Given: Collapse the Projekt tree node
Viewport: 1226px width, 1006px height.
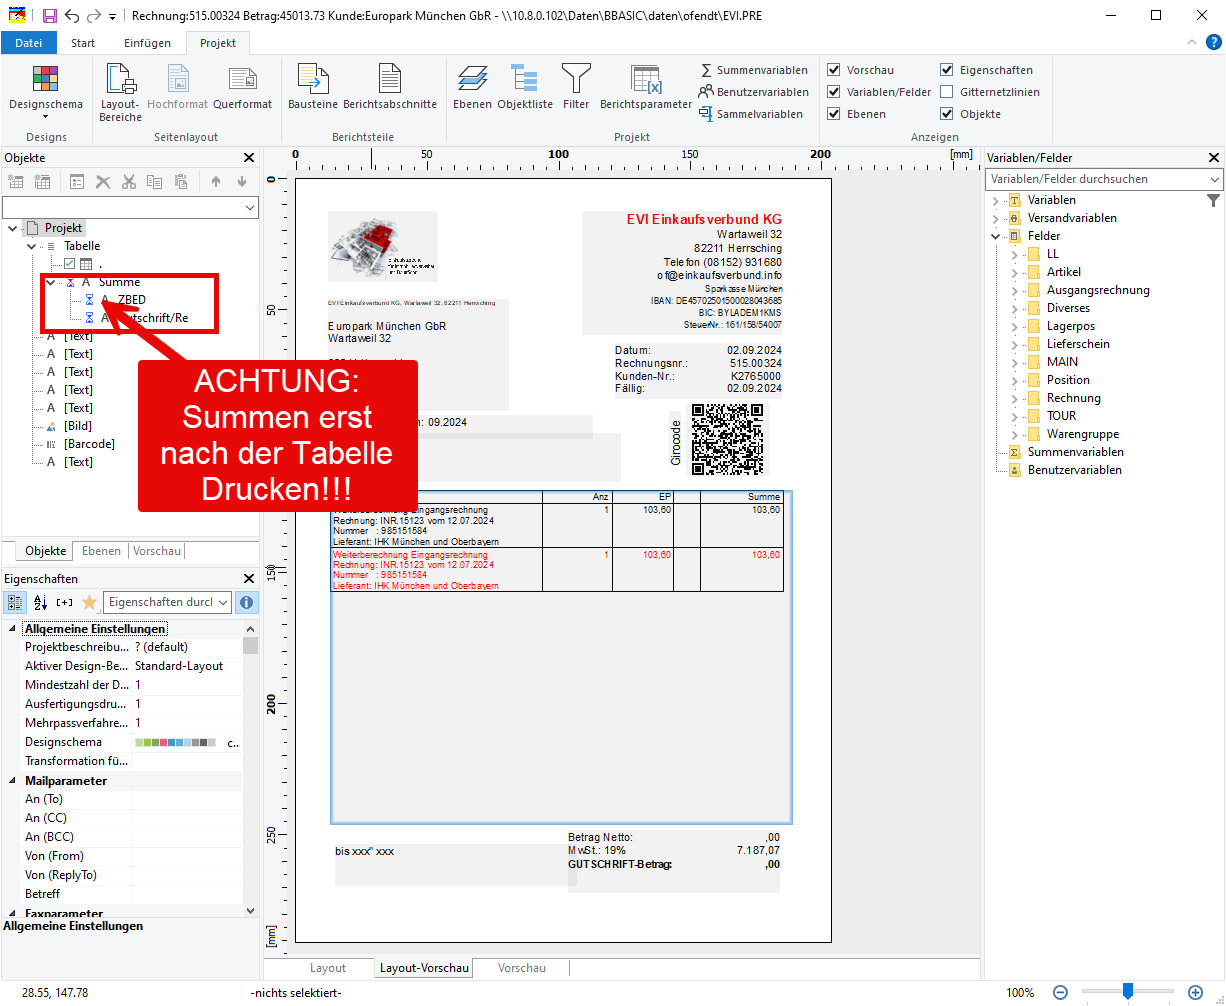Looking at the screenshot, I should [13, 228].
